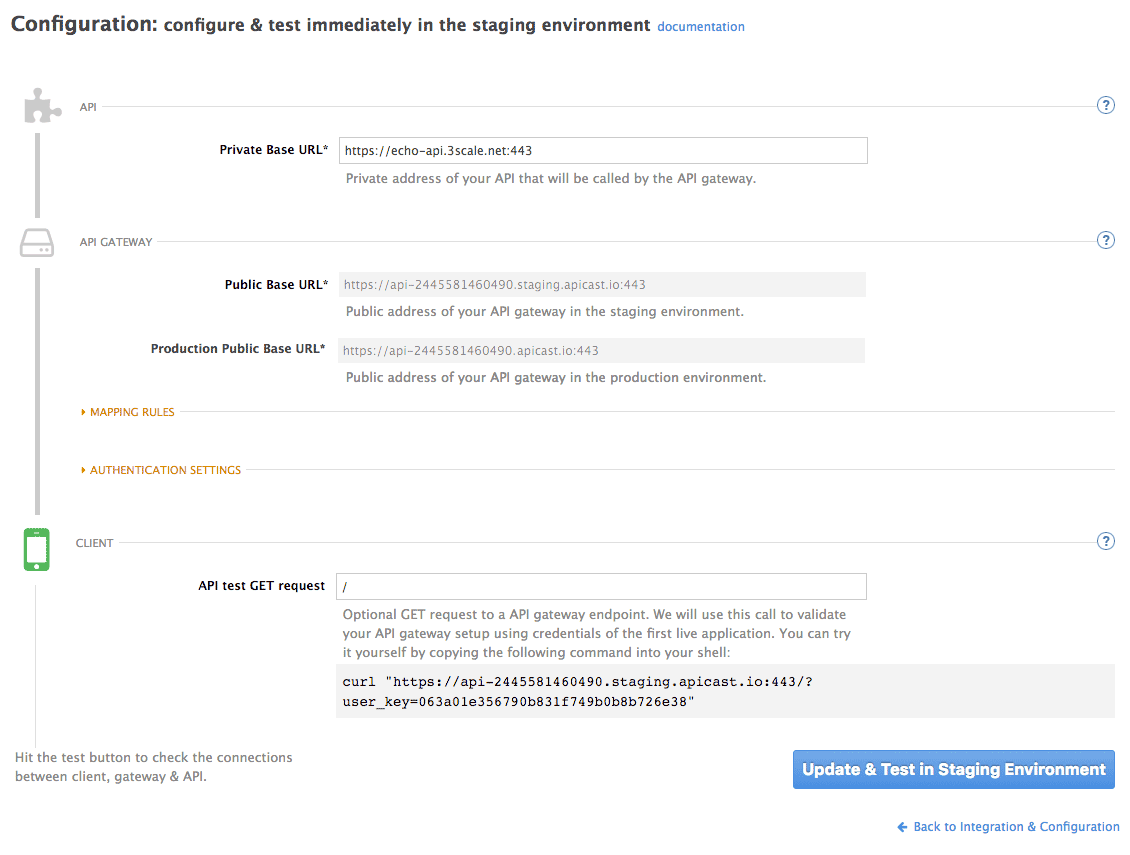This screenshot has width=1130, height=855.
Task: Click the puzzle piece API icon
Action: (x=37, y=106)
